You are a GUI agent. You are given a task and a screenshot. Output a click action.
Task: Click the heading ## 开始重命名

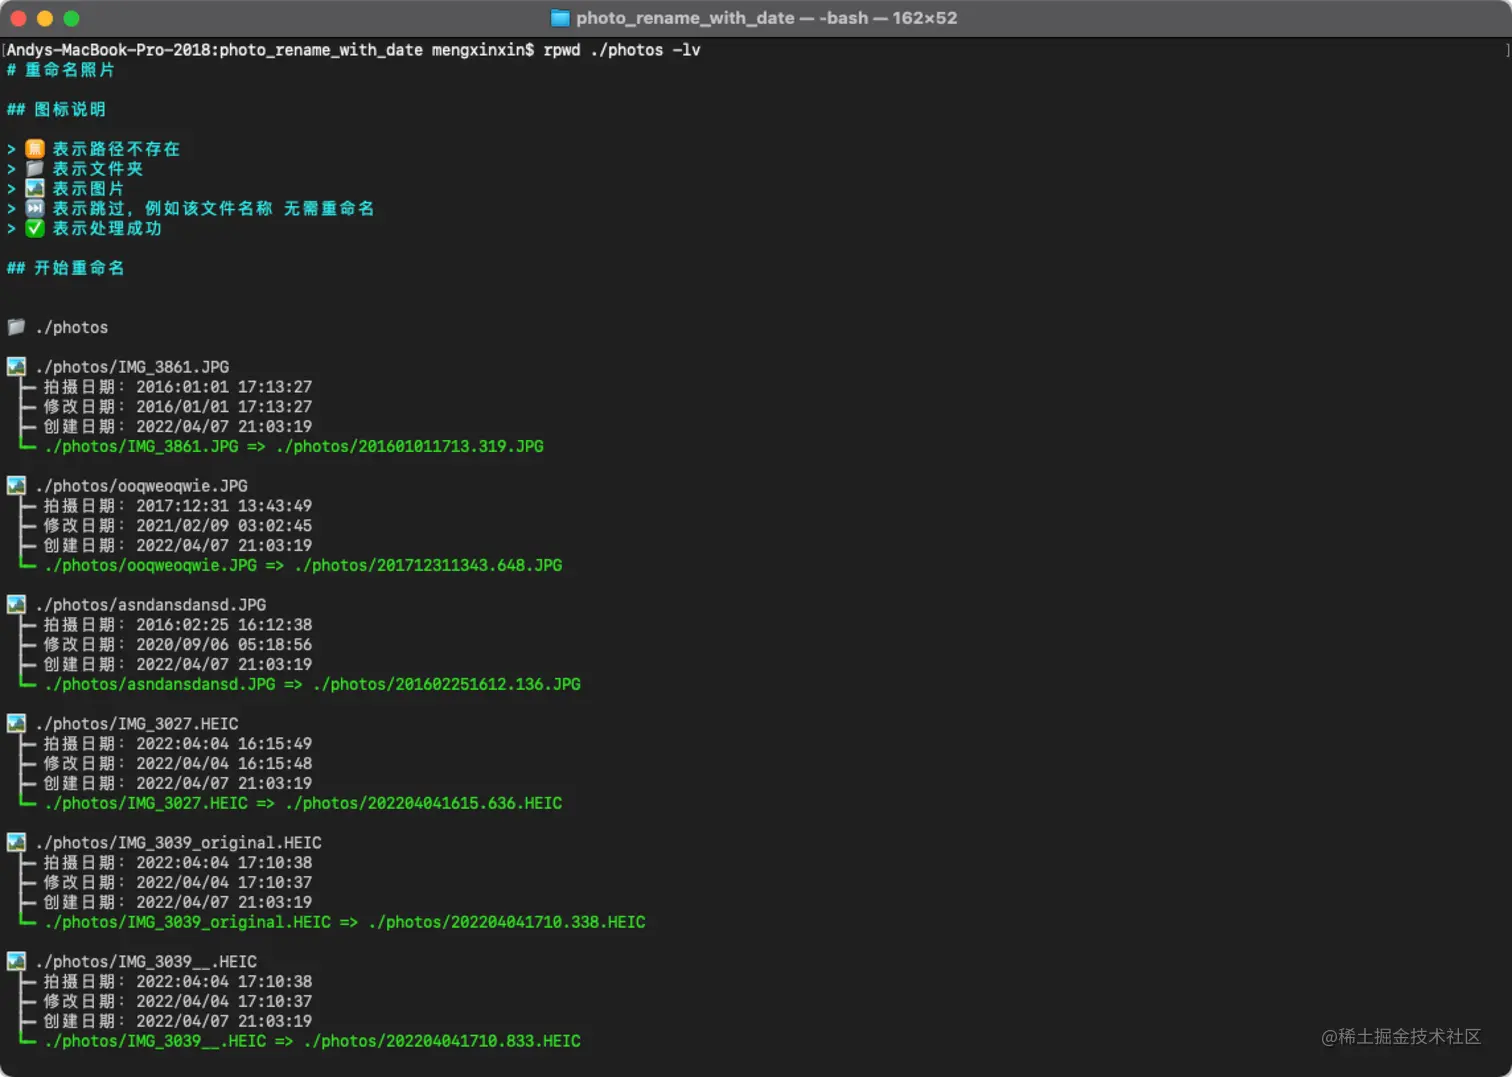click(65, 268)
